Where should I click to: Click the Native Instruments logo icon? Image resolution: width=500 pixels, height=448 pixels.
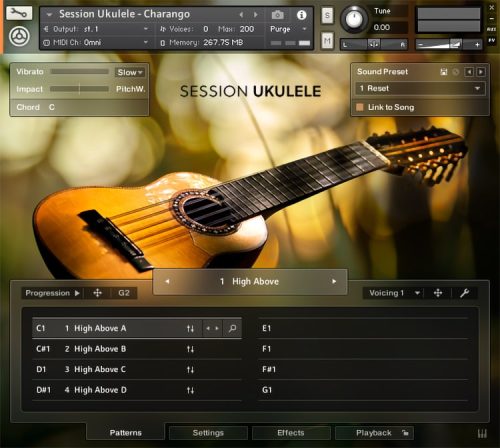pyautogui.click(x=19, y=37)
